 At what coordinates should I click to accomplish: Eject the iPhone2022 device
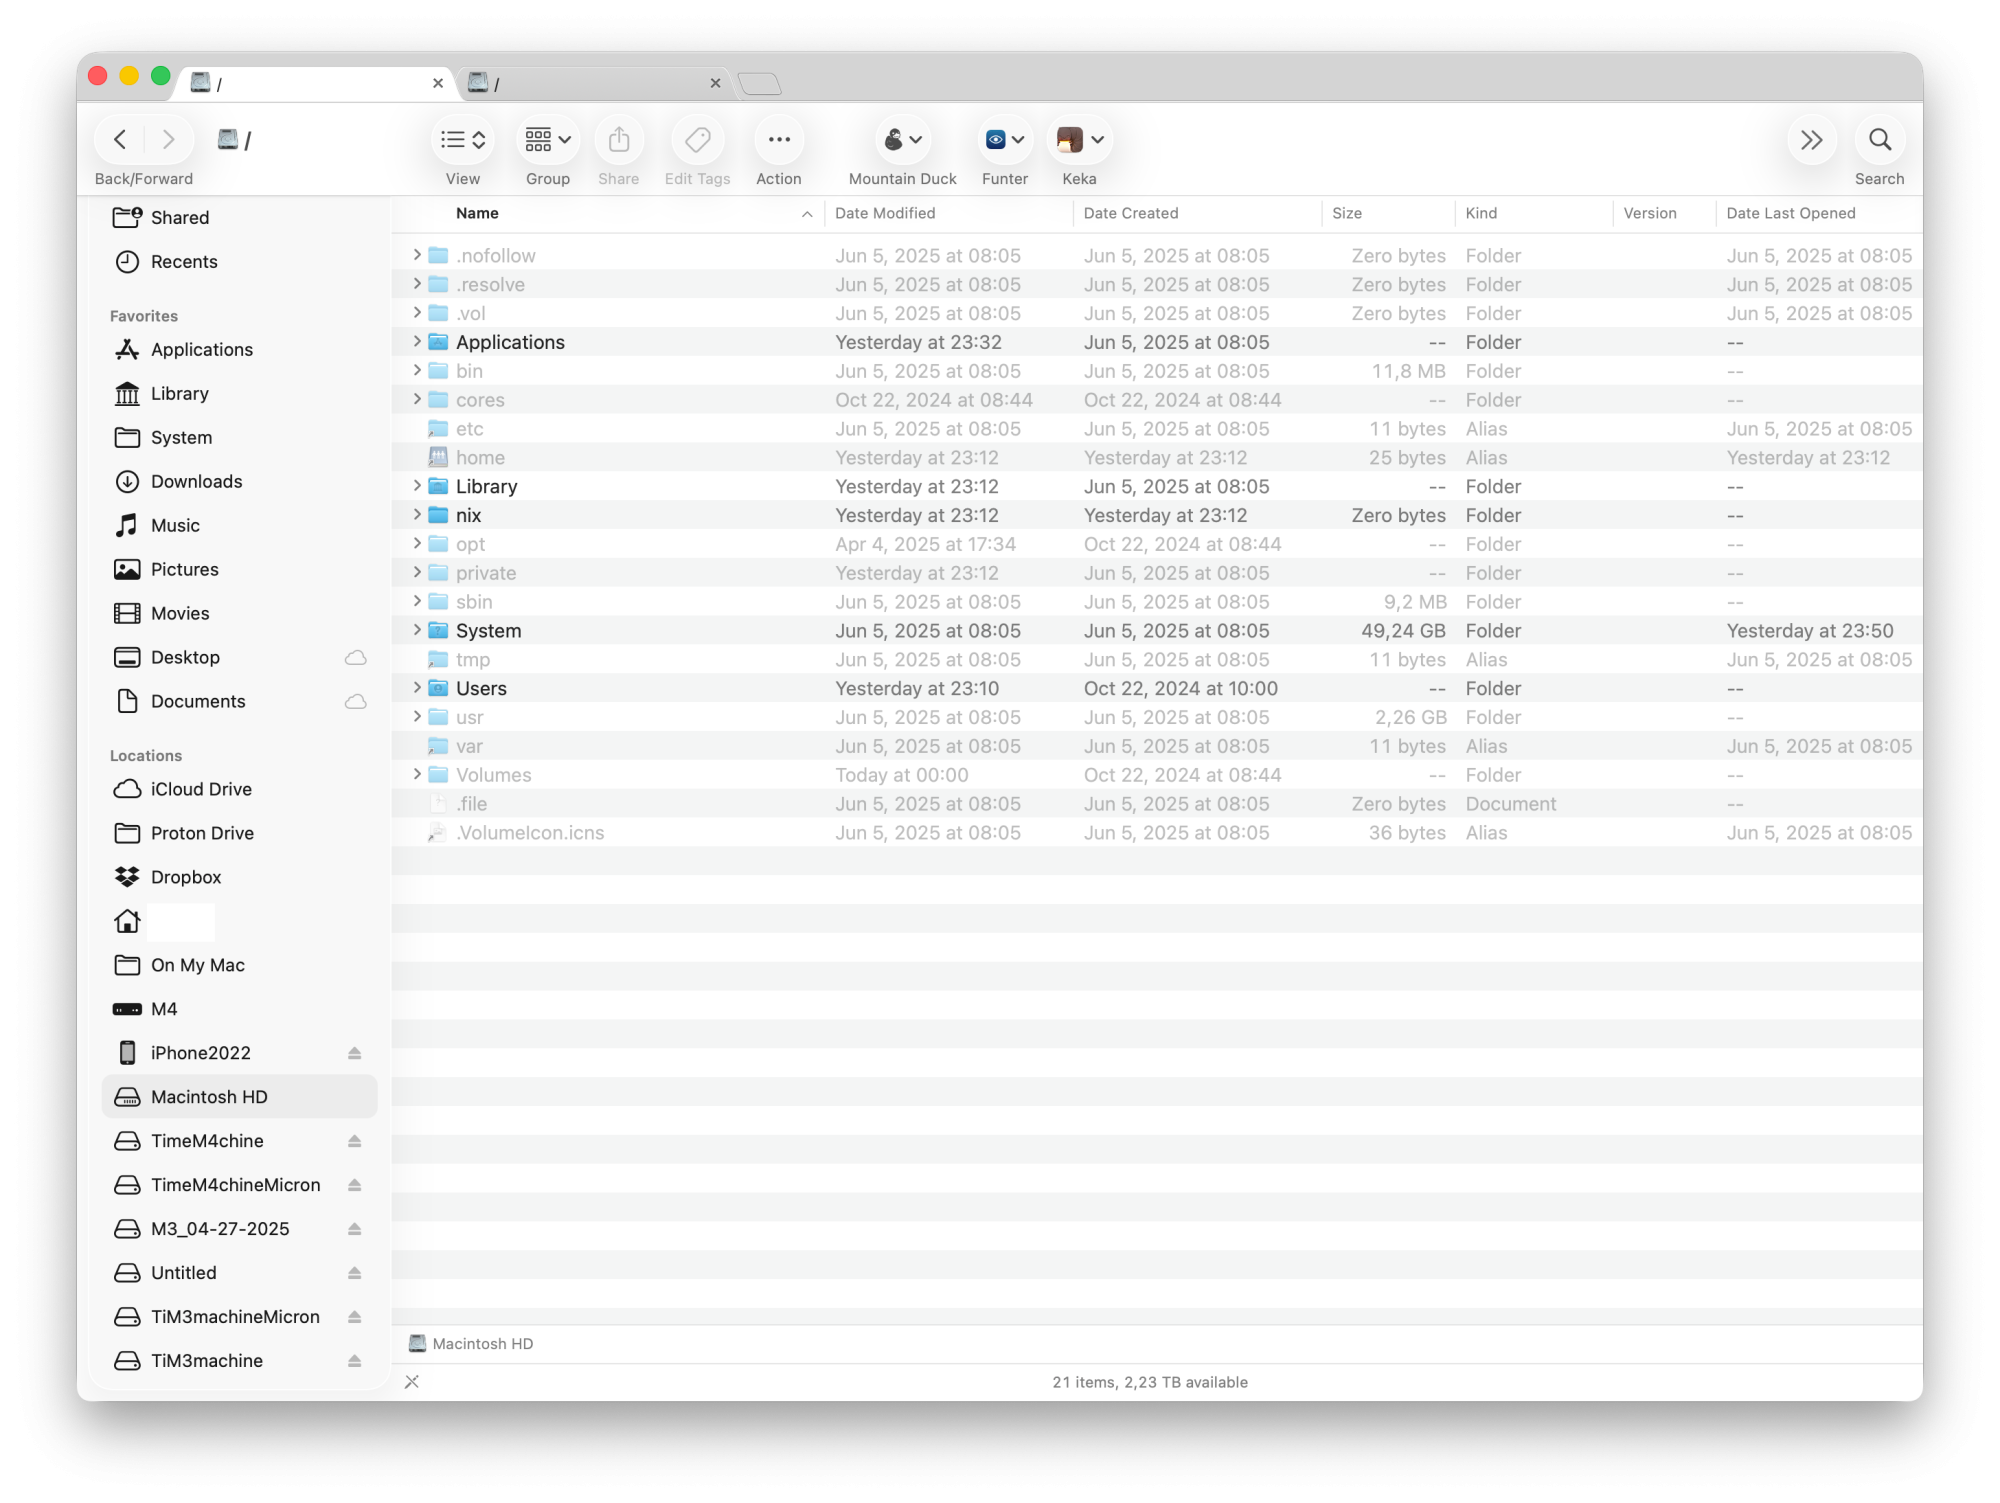pyautogui.click(x=354, y=1053)
